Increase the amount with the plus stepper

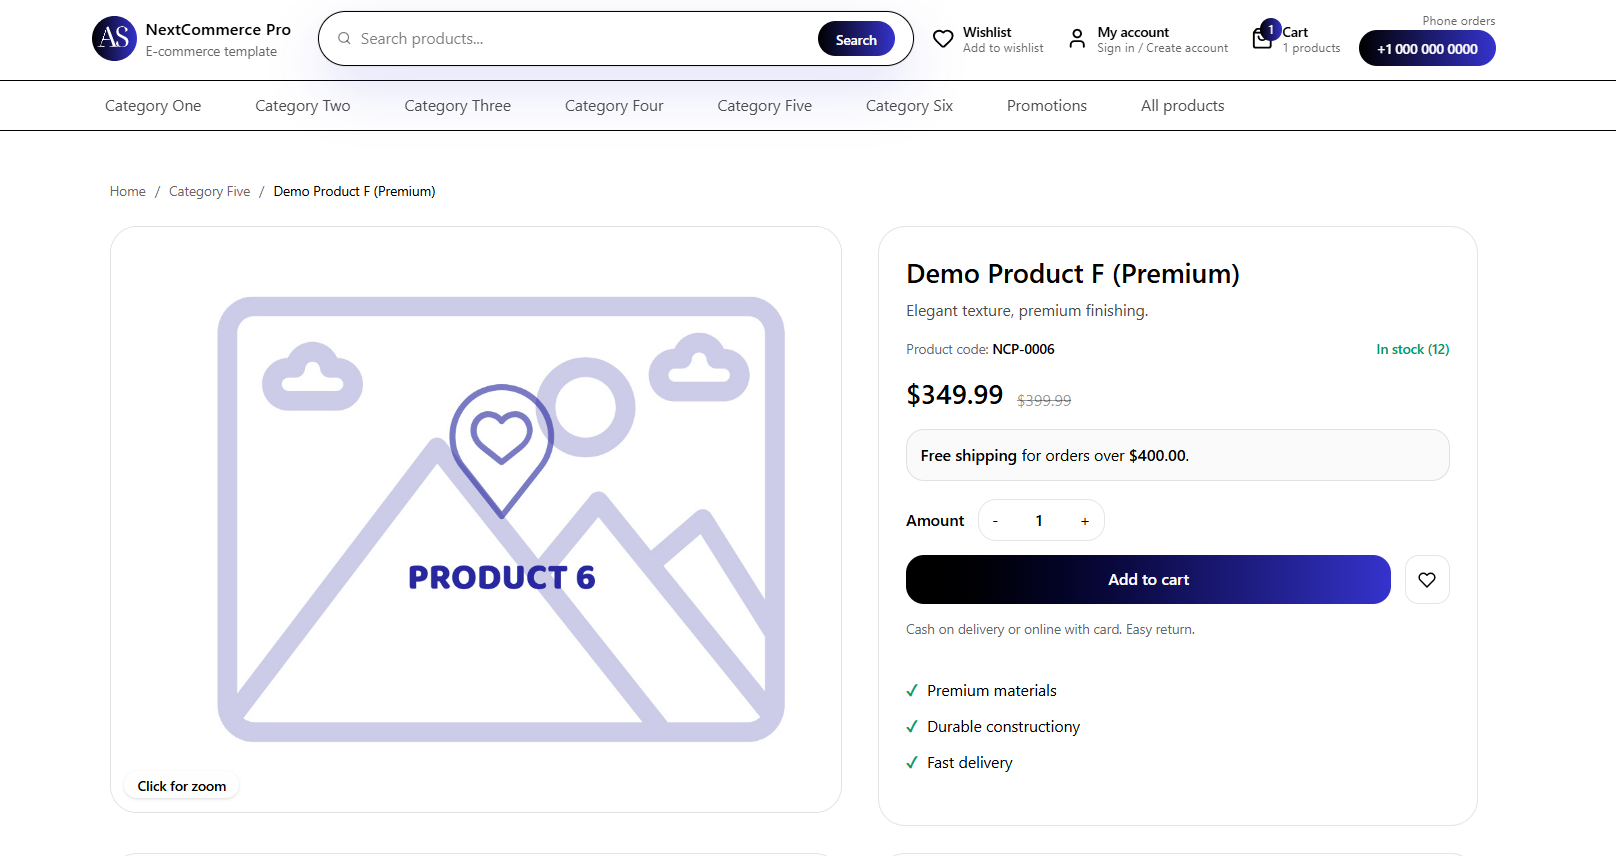pyautogui.click(x=1085, y=520)
